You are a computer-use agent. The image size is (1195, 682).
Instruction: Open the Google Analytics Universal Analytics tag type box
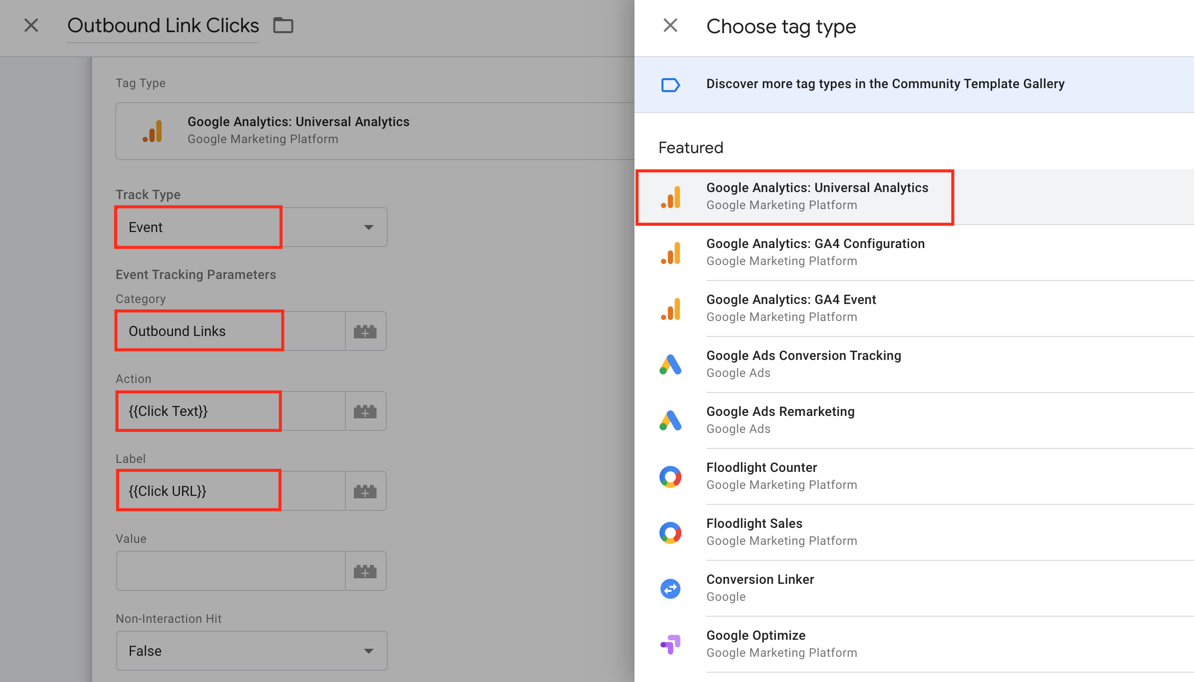tap(375, 131)
